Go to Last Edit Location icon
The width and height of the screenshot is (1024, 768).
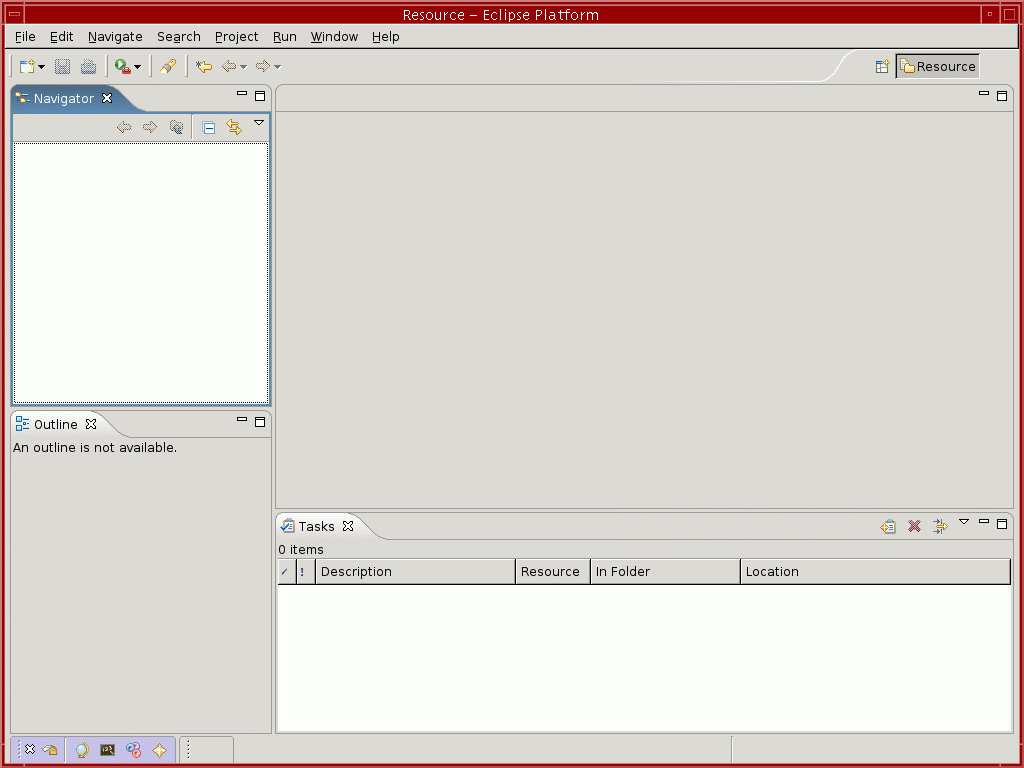(x=204, y=67)
